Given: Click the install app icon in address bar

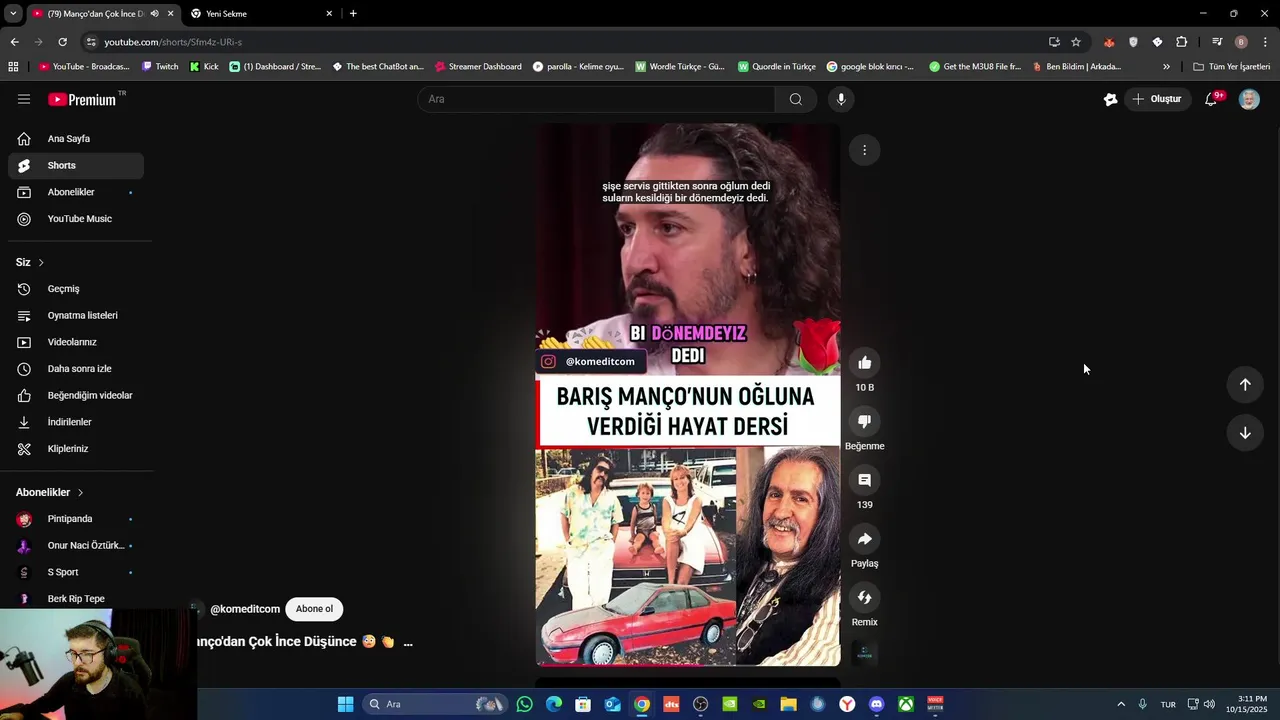Looking at the screenshot, I should click(x=1054, y=42).
